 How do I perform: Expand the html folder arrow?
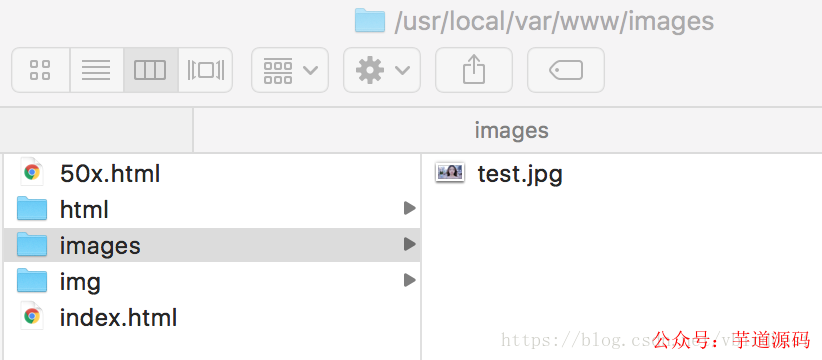point(409,209)
